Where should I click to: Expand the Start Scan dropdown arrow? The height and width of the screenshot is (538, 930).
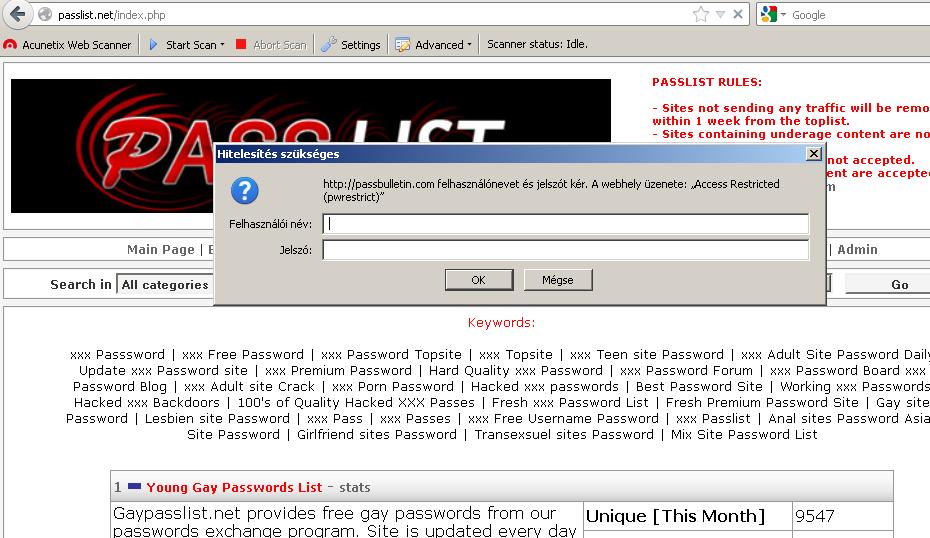(x=222, y=44)
